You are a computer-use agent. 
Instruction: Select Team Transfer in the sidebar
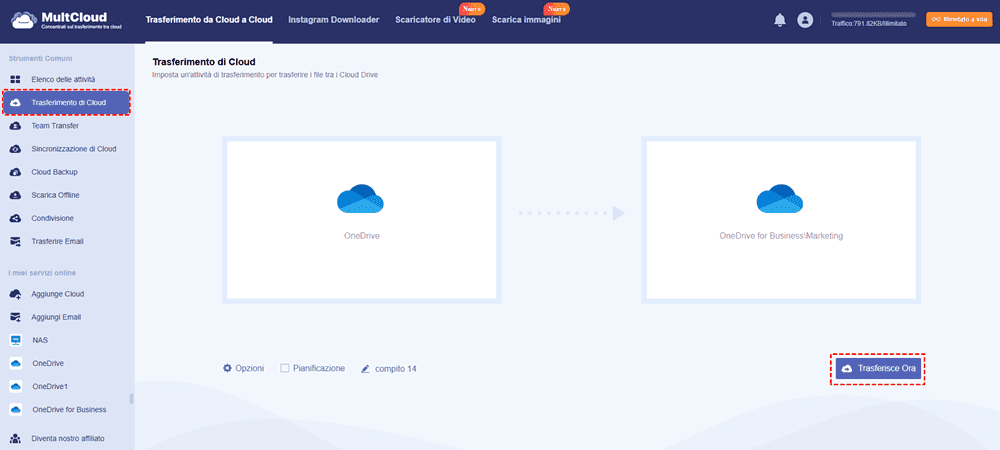tap(55, 126)
